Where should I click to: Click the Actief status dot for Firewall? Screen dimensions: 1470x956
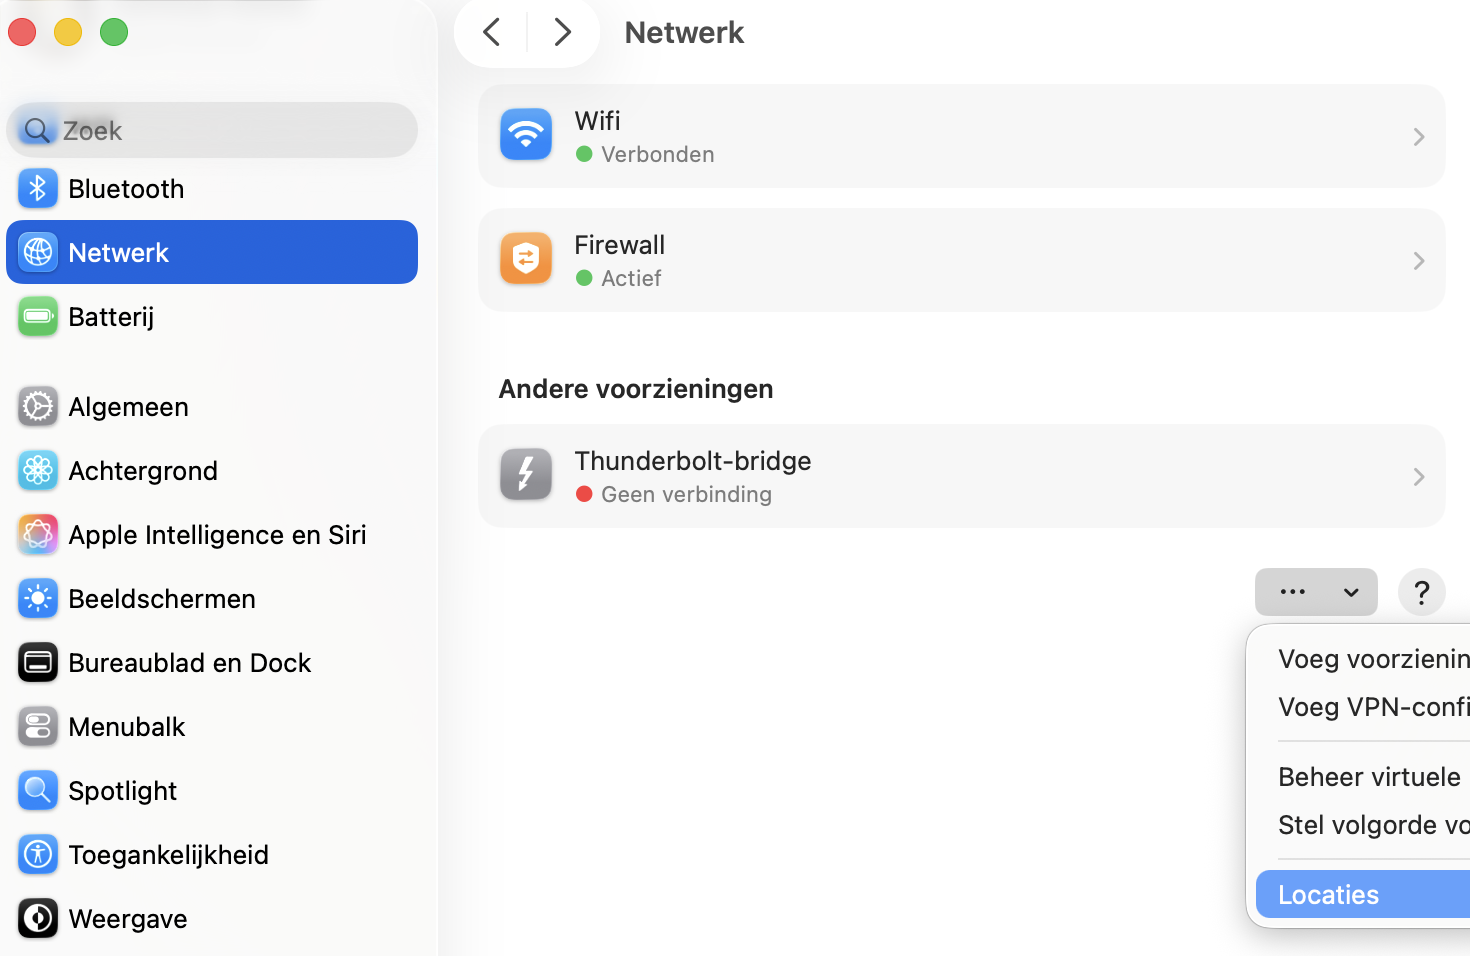click(585, 278)
